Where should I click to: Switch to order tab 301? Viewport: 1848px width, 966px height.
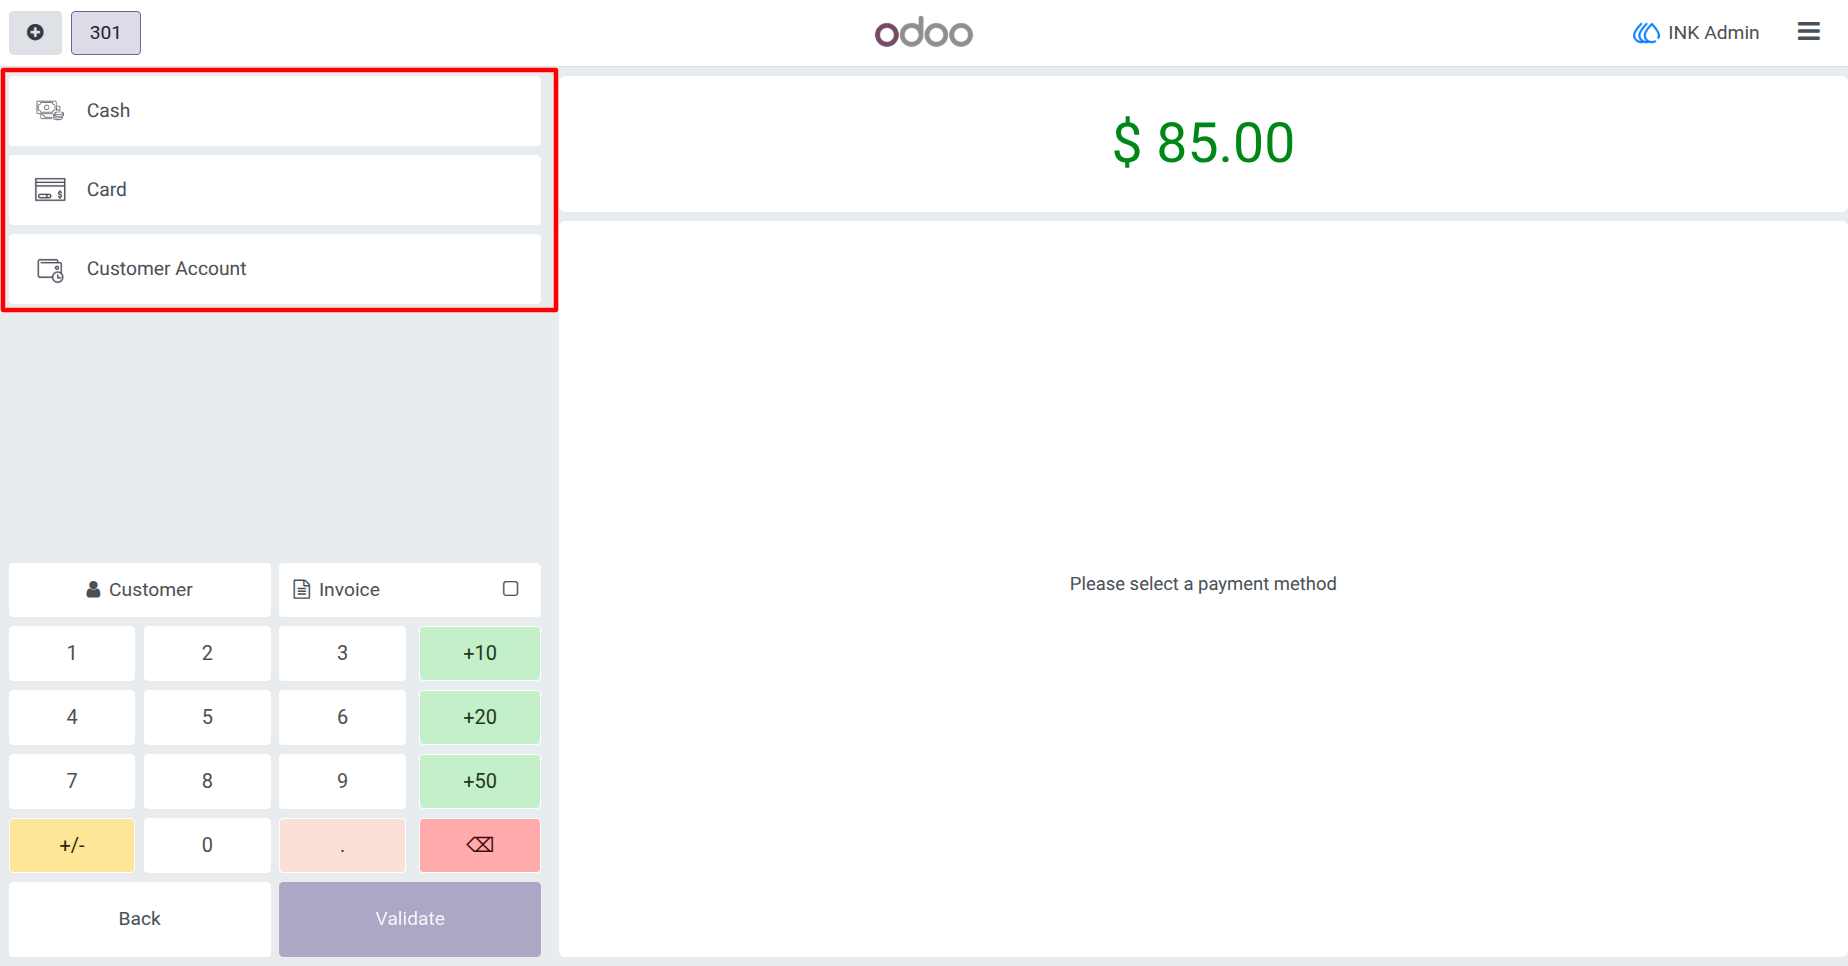pyautogui.click(x=105, y=33)
